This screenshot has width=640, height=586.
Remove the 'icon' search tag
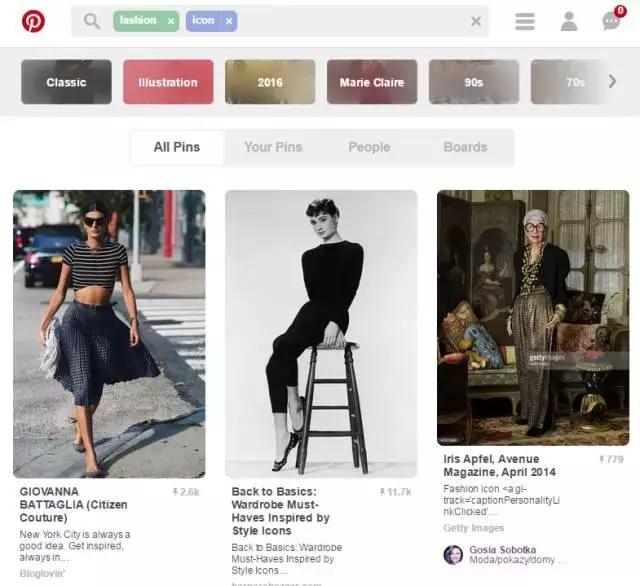(x=229, y=21)
